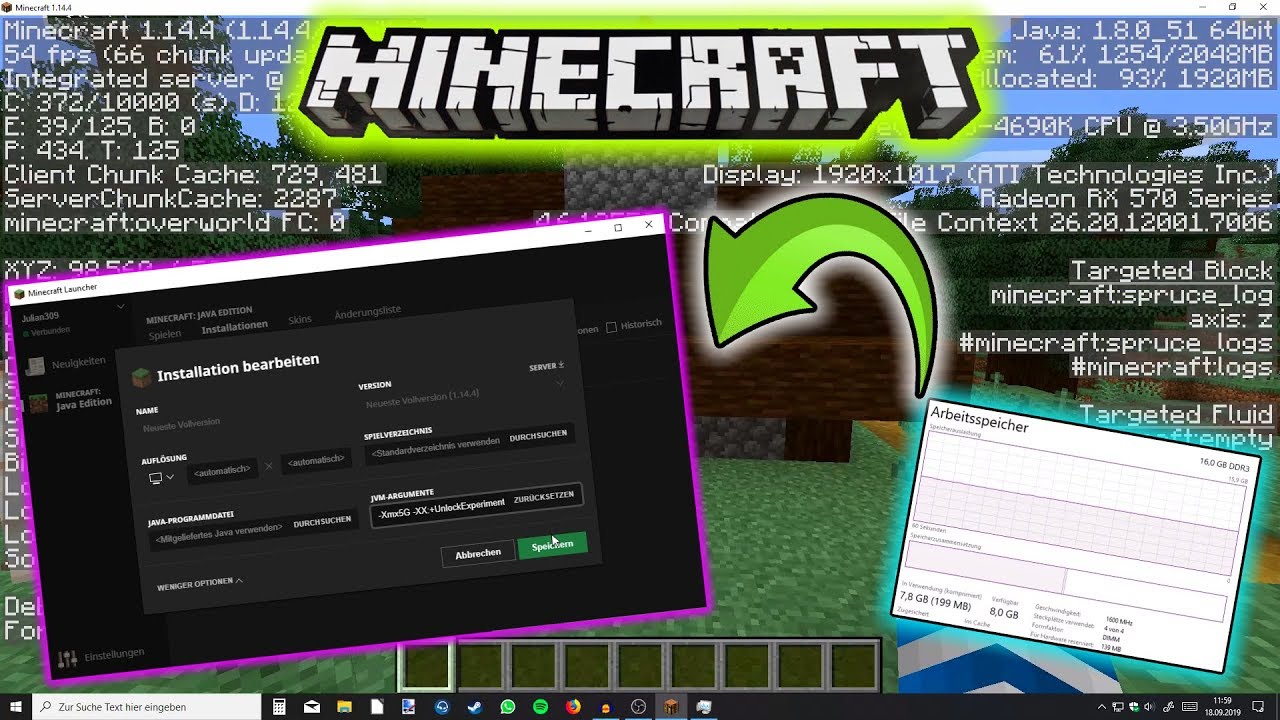
Task: Launch Steam from the taskbar
Action: coord(475,706)
